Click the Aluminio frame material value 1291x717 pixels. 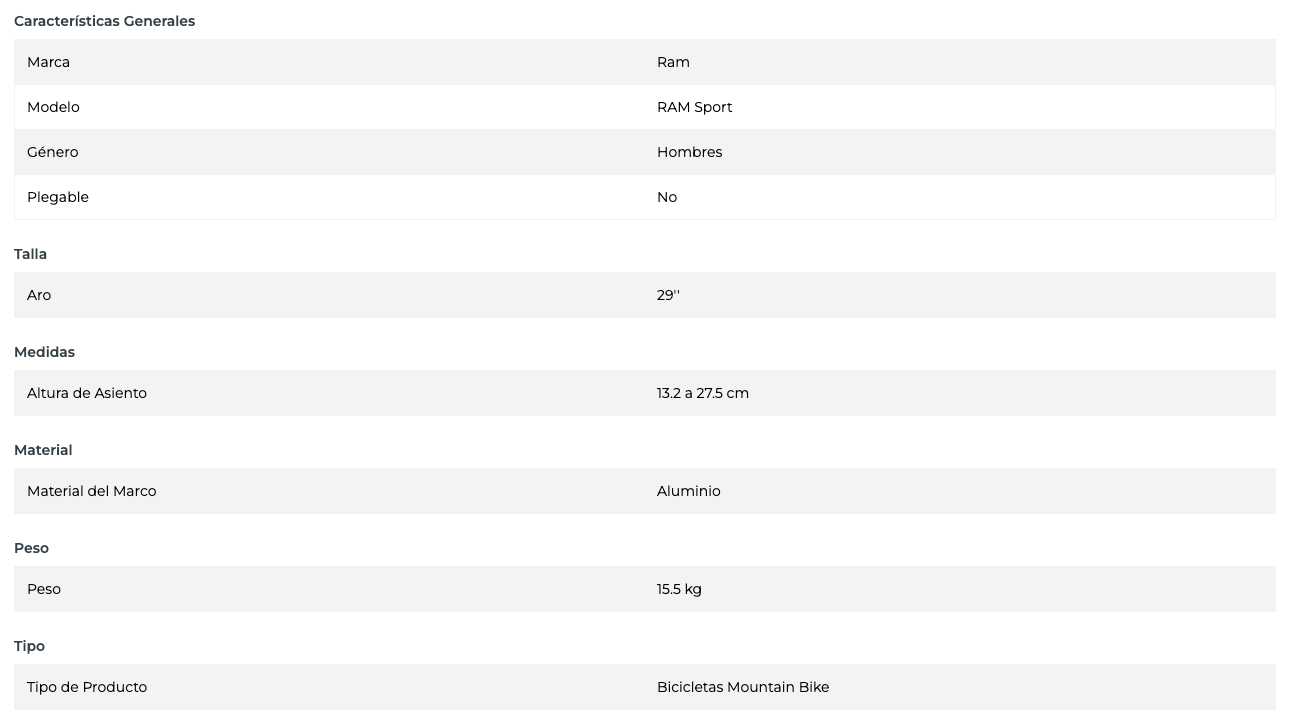pyautogui.click(x=688, y=491)
